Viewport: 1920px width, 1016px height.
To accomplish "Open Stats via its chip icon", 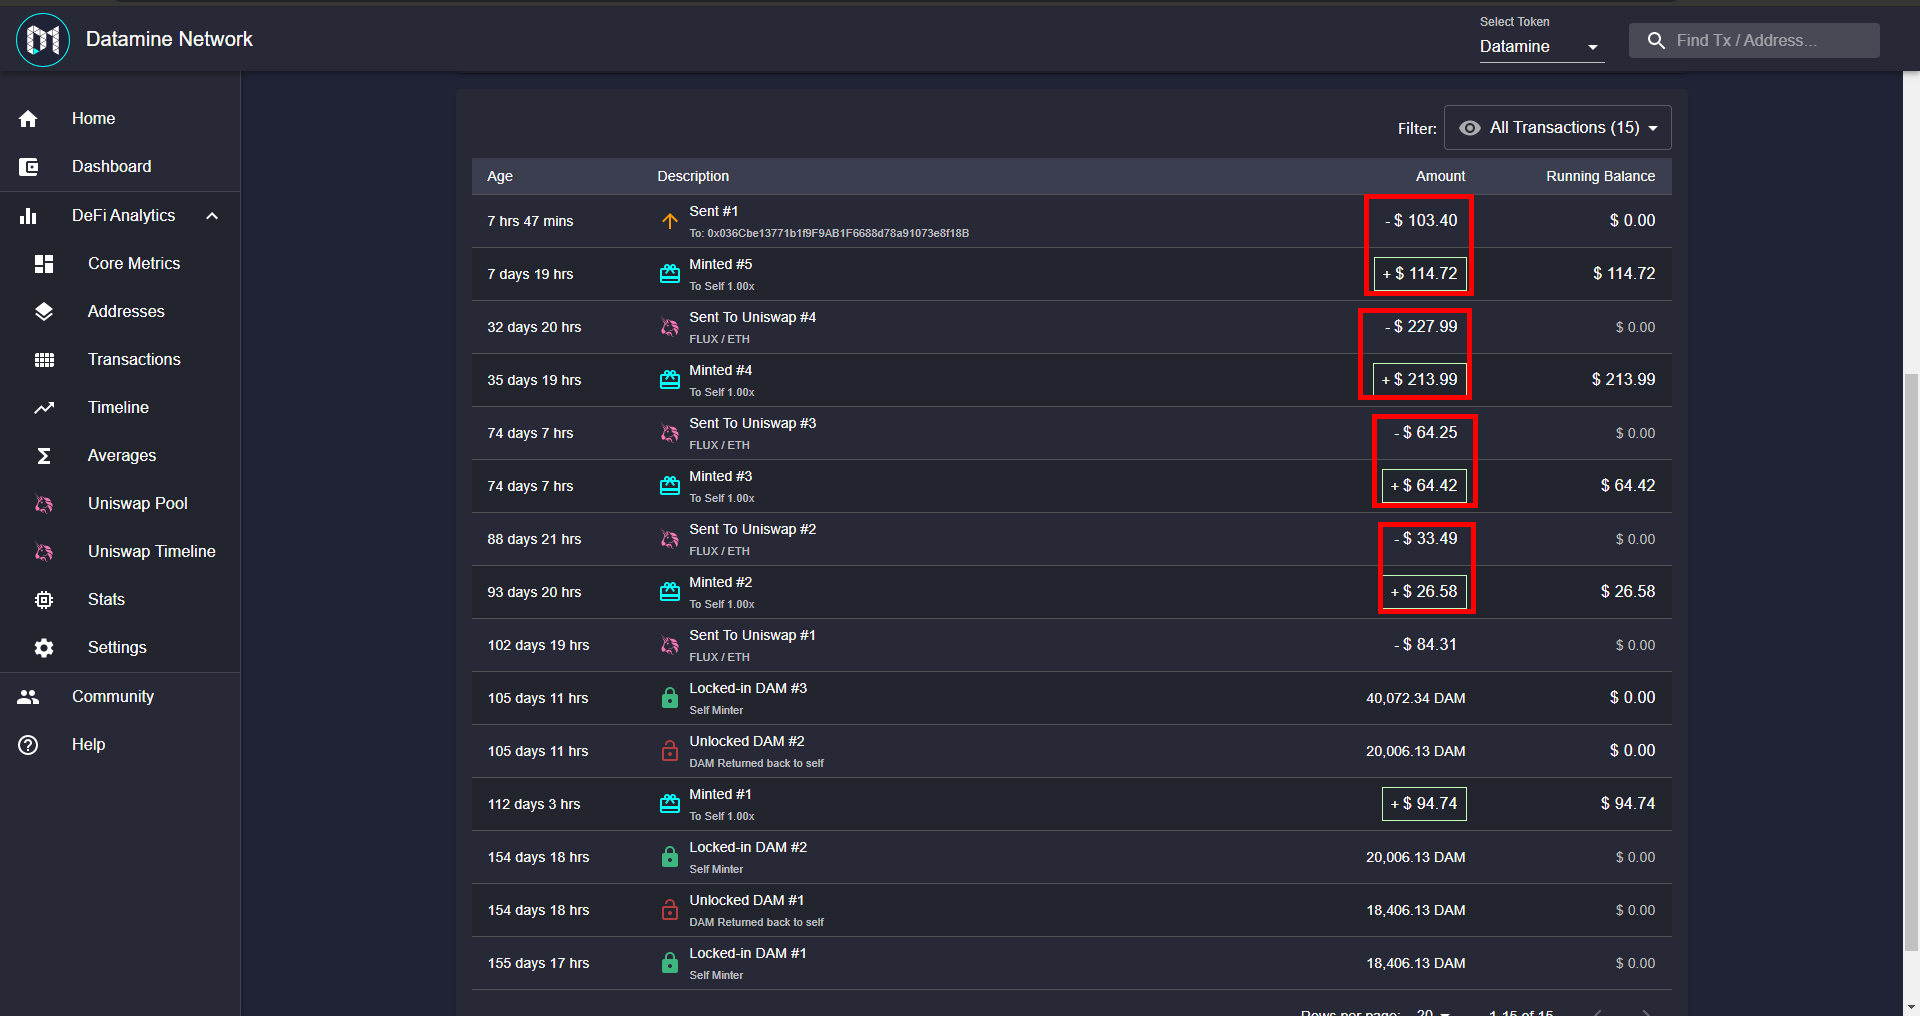I will (x=44, y=600).
